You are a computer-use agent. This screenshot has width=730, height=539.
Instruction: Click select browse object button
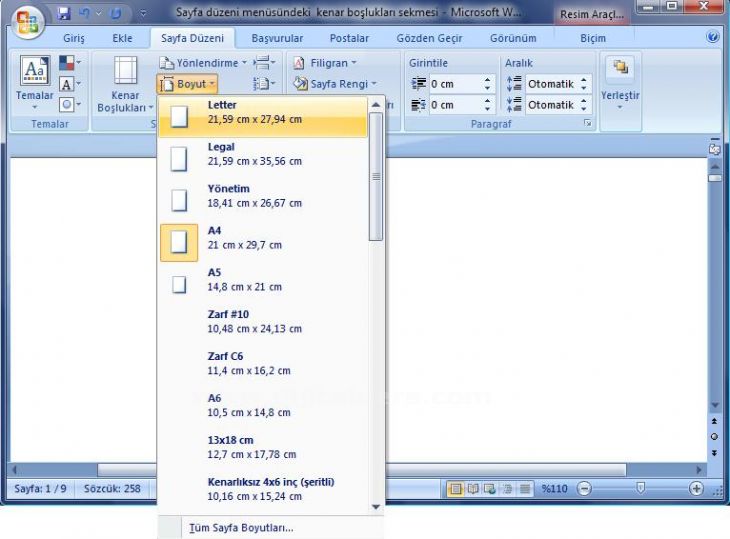click(714, 437)
